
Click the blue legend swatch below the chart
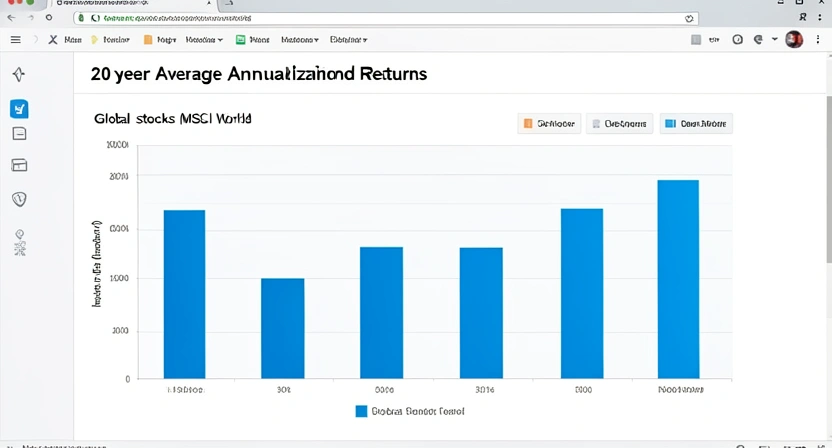point(361,411)
